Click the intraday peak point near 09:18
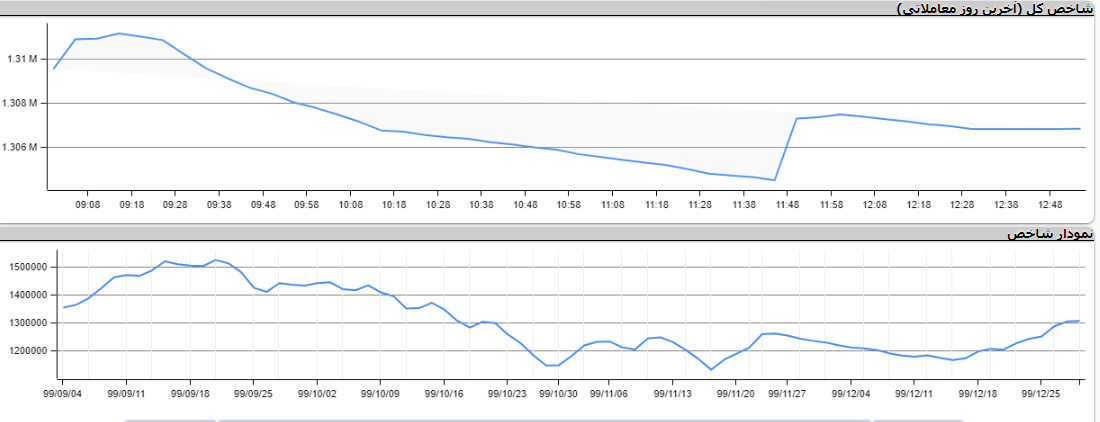The width and height of the screenshot is (1100, 422). pos(119,33)
